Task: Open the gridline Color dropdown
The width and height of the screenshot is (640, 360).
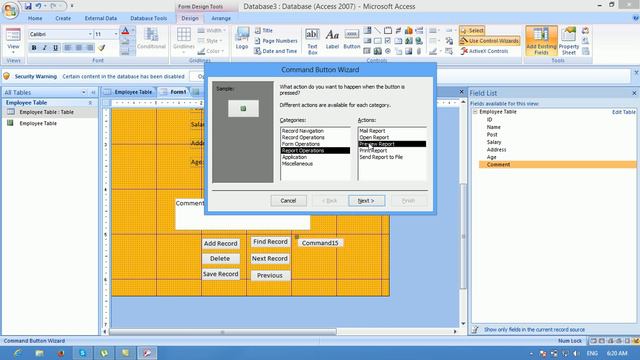Action: (x=211, y=51)
